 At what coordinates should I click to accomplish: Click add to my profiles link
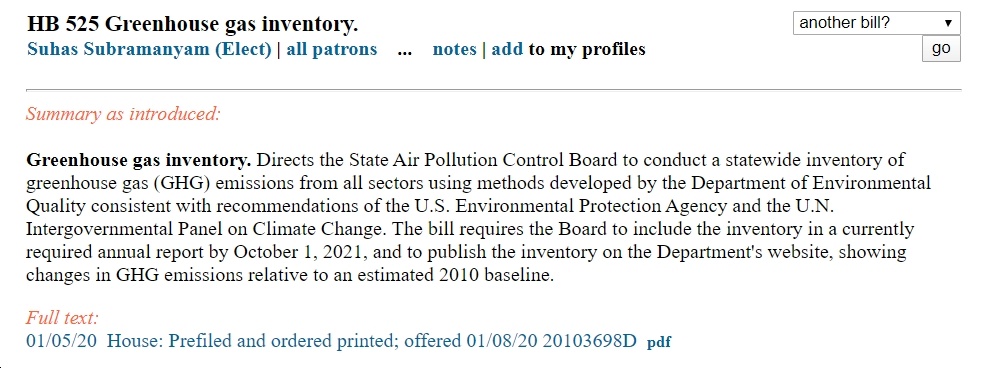tap(507, 49)
